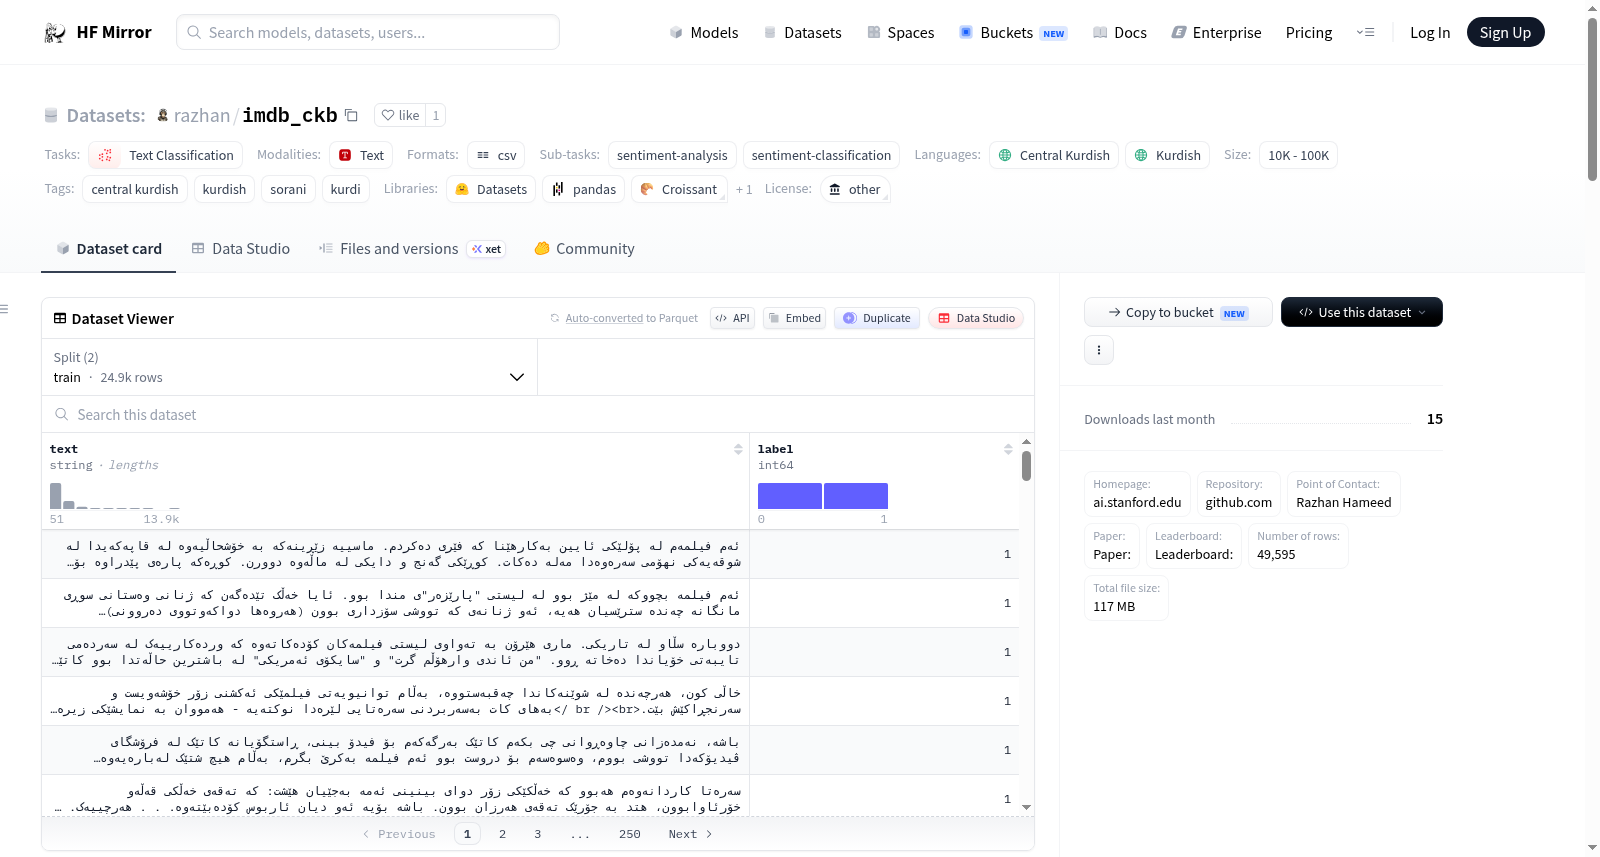
Task: Click the left sidebar hamburger icon
Action: tap(4, 309)
